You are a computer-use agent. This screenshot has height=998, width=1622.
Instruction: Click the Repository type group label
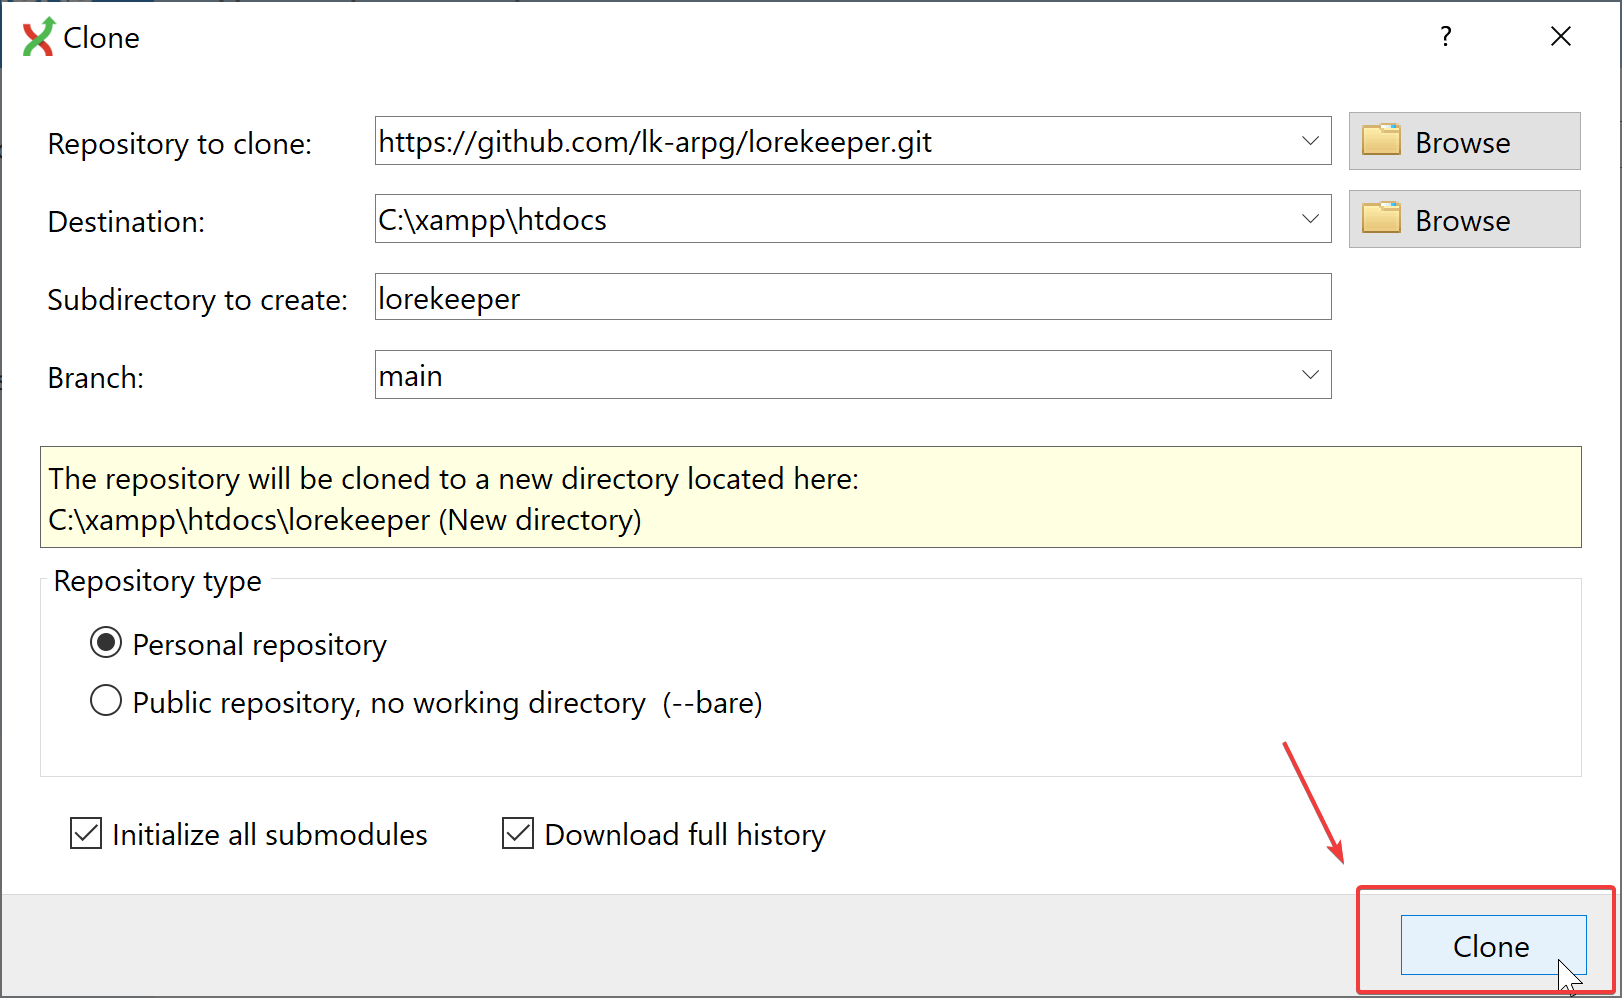(157, 581)
